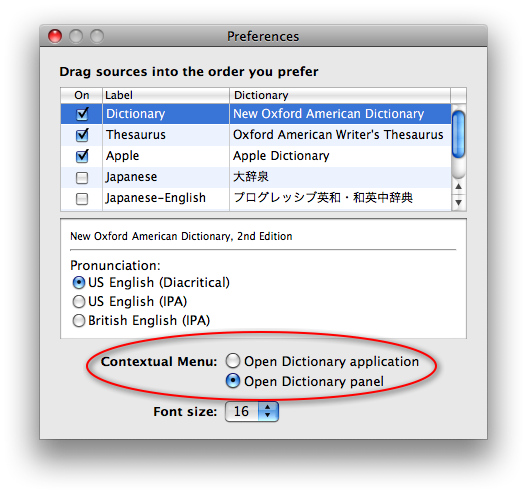Enable the Japanese-English source checkbox

pyautogui.click(x=82, y=199)
